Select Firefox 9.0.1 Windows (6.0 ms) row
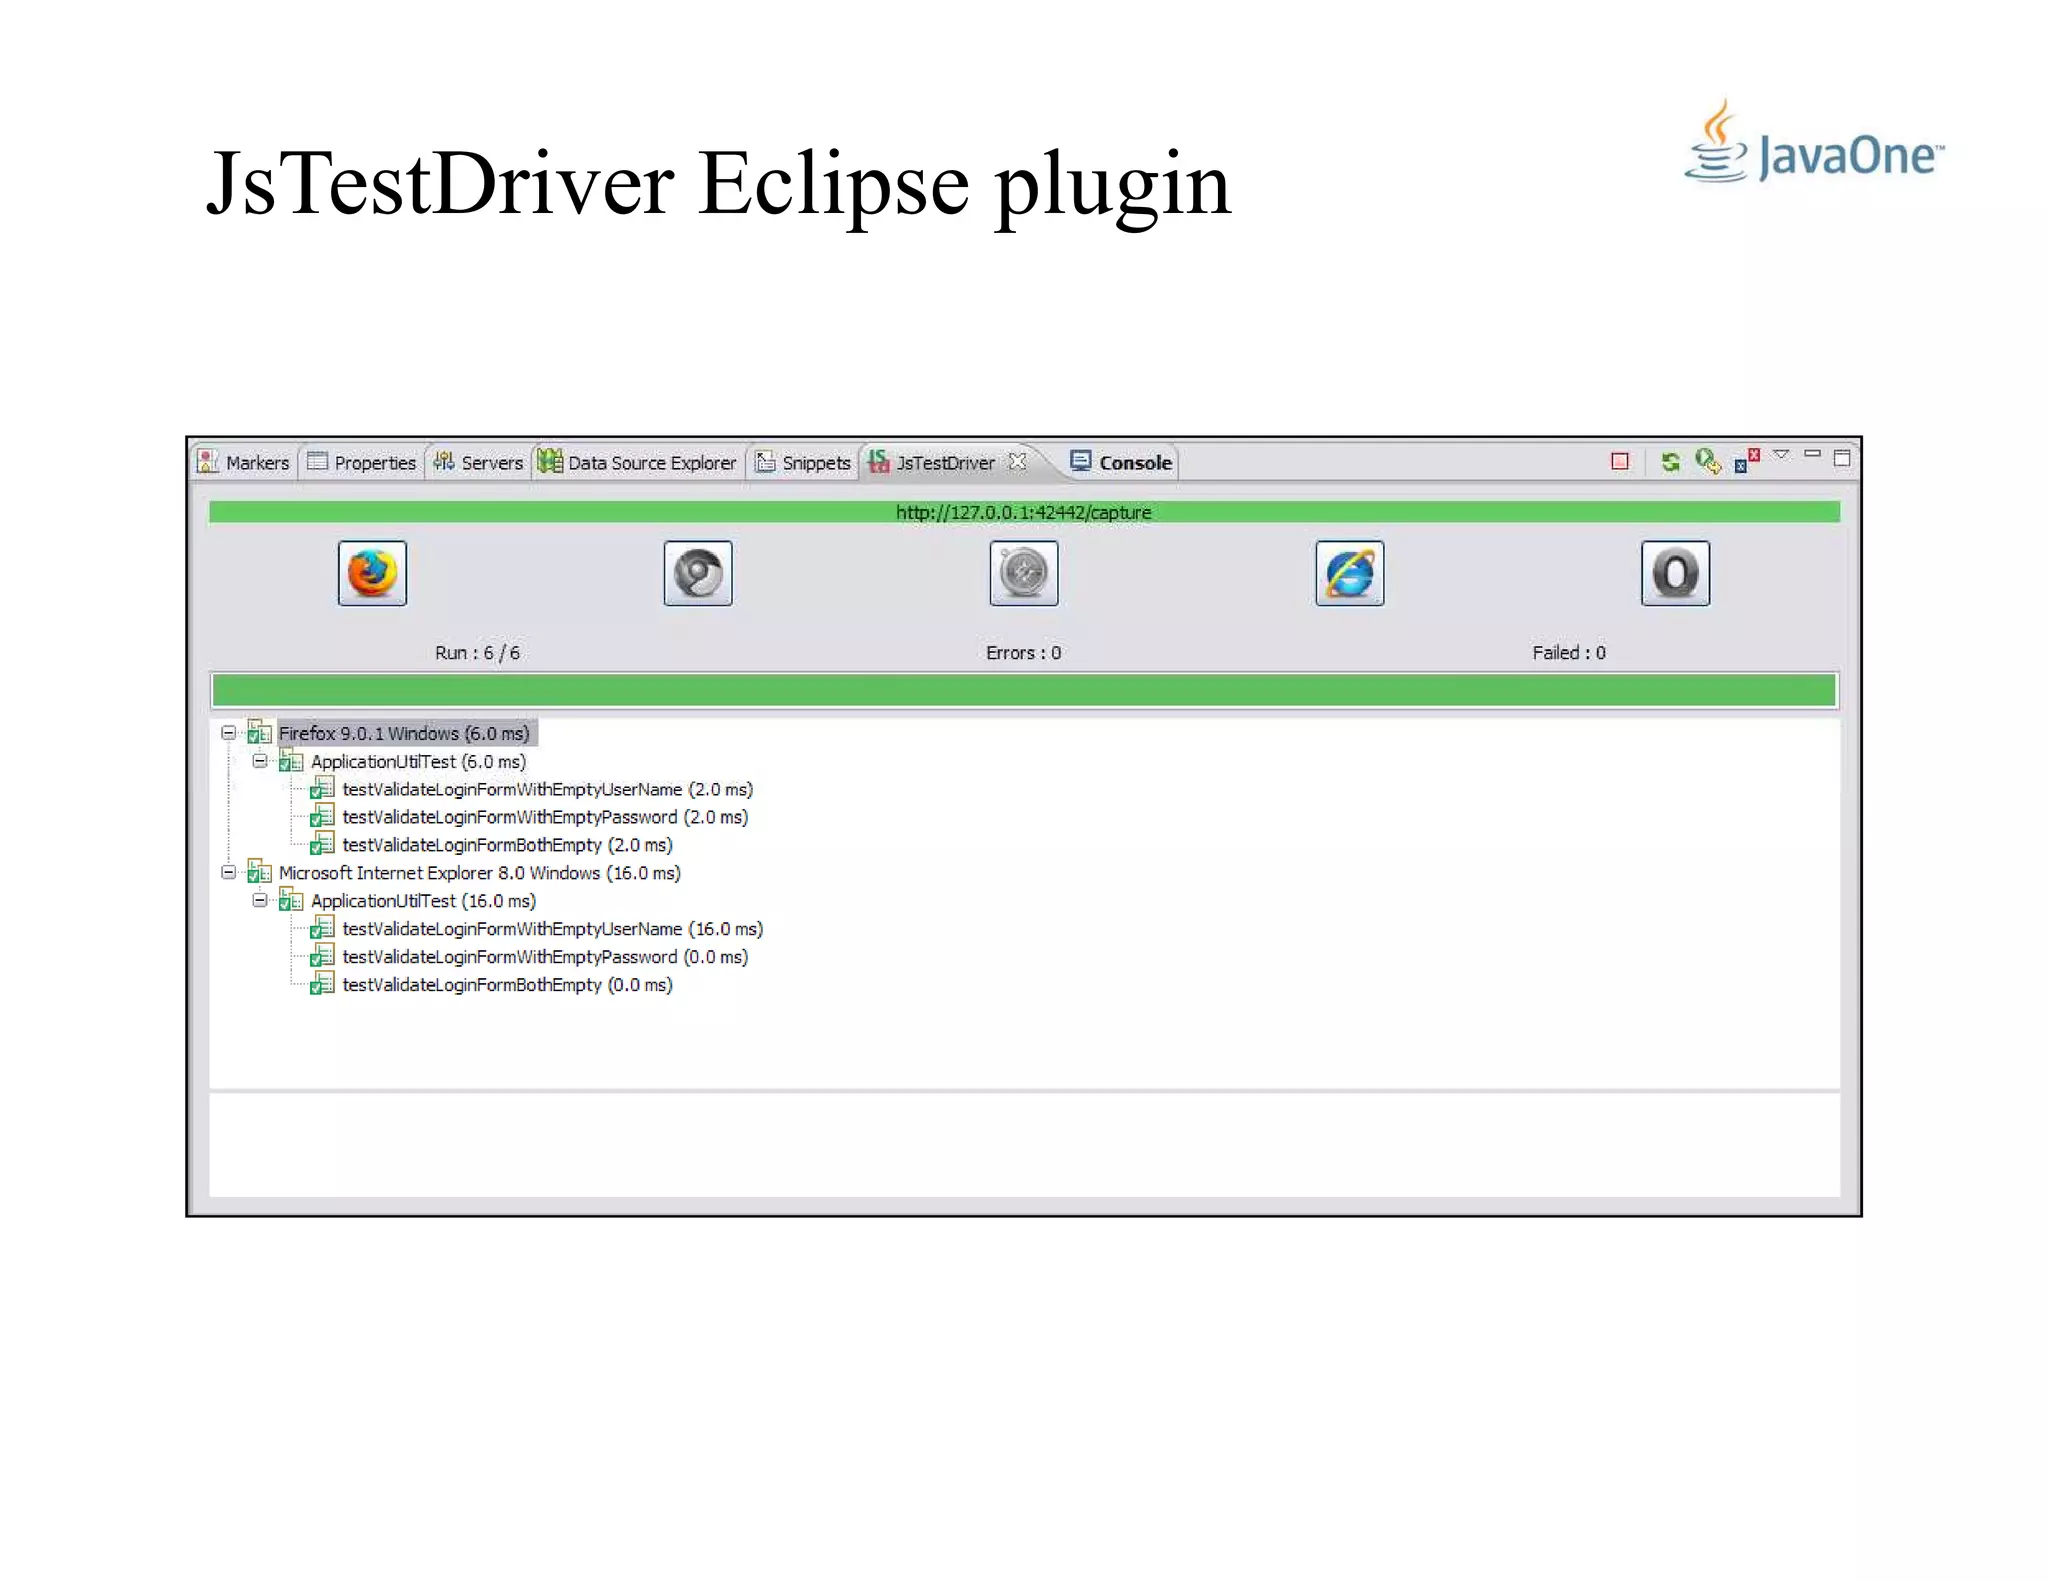Screen dimensions: 2048x1582 click(404, 733)
